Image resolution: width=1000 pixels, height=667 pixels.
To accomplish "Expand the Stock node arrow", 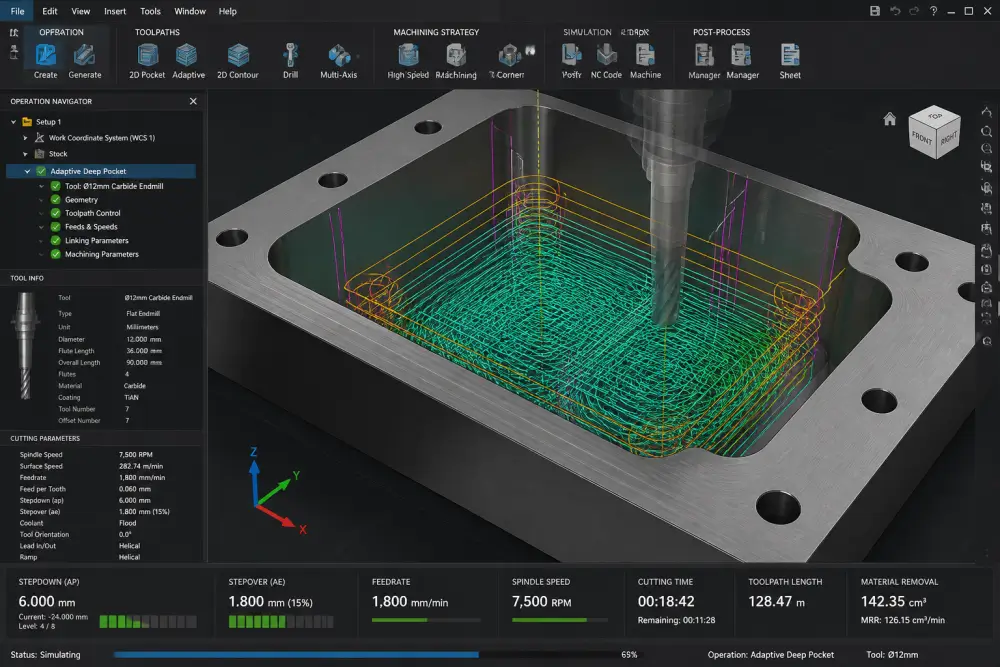I will (26, 154).
